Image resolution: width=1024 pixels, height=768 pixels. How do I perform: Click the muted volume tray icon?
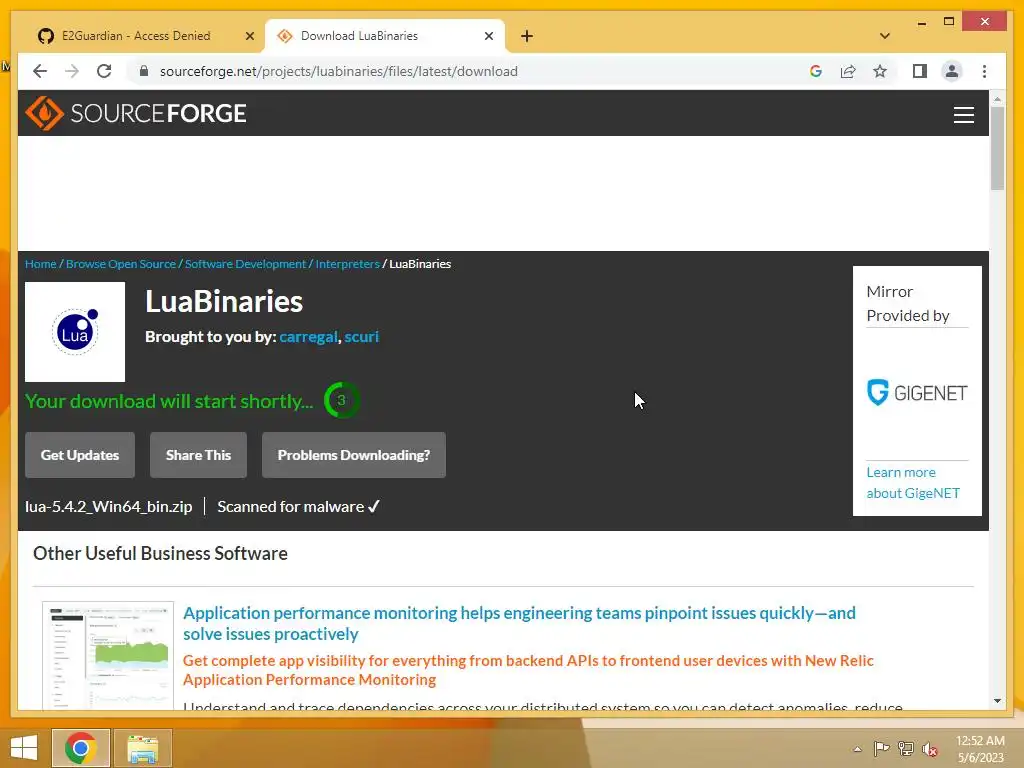click(930, 749)
